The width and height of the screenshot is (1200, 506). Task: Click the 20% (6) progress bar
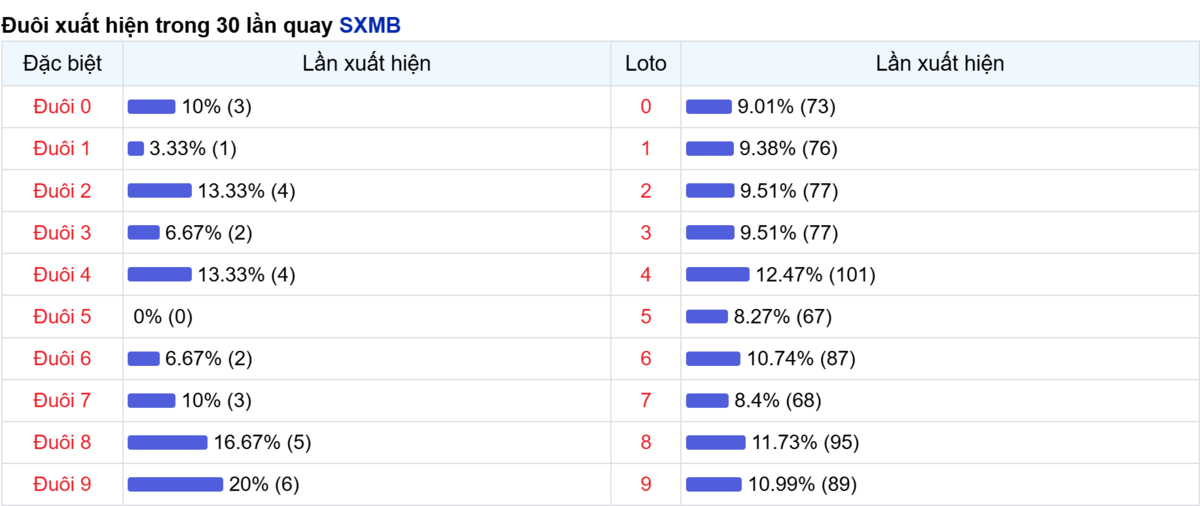[x=175, y=484]
